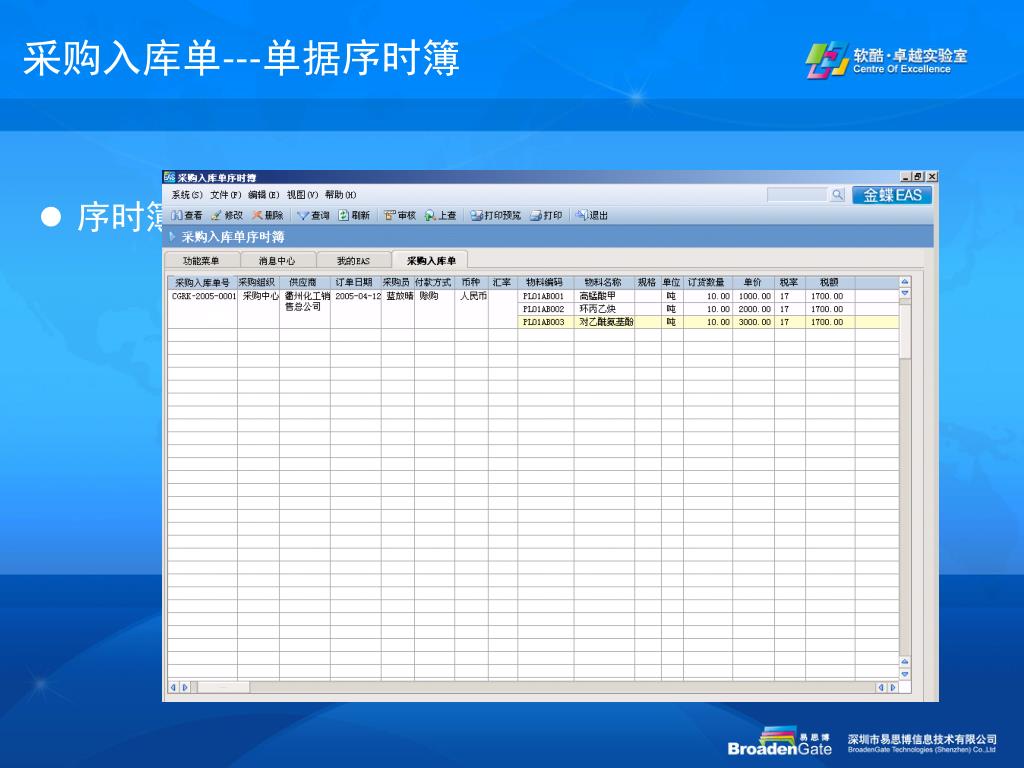The height and width of the screenshot is (768, 1024).
Task: Open the 系统(S) menu
Action: (187, 195)
